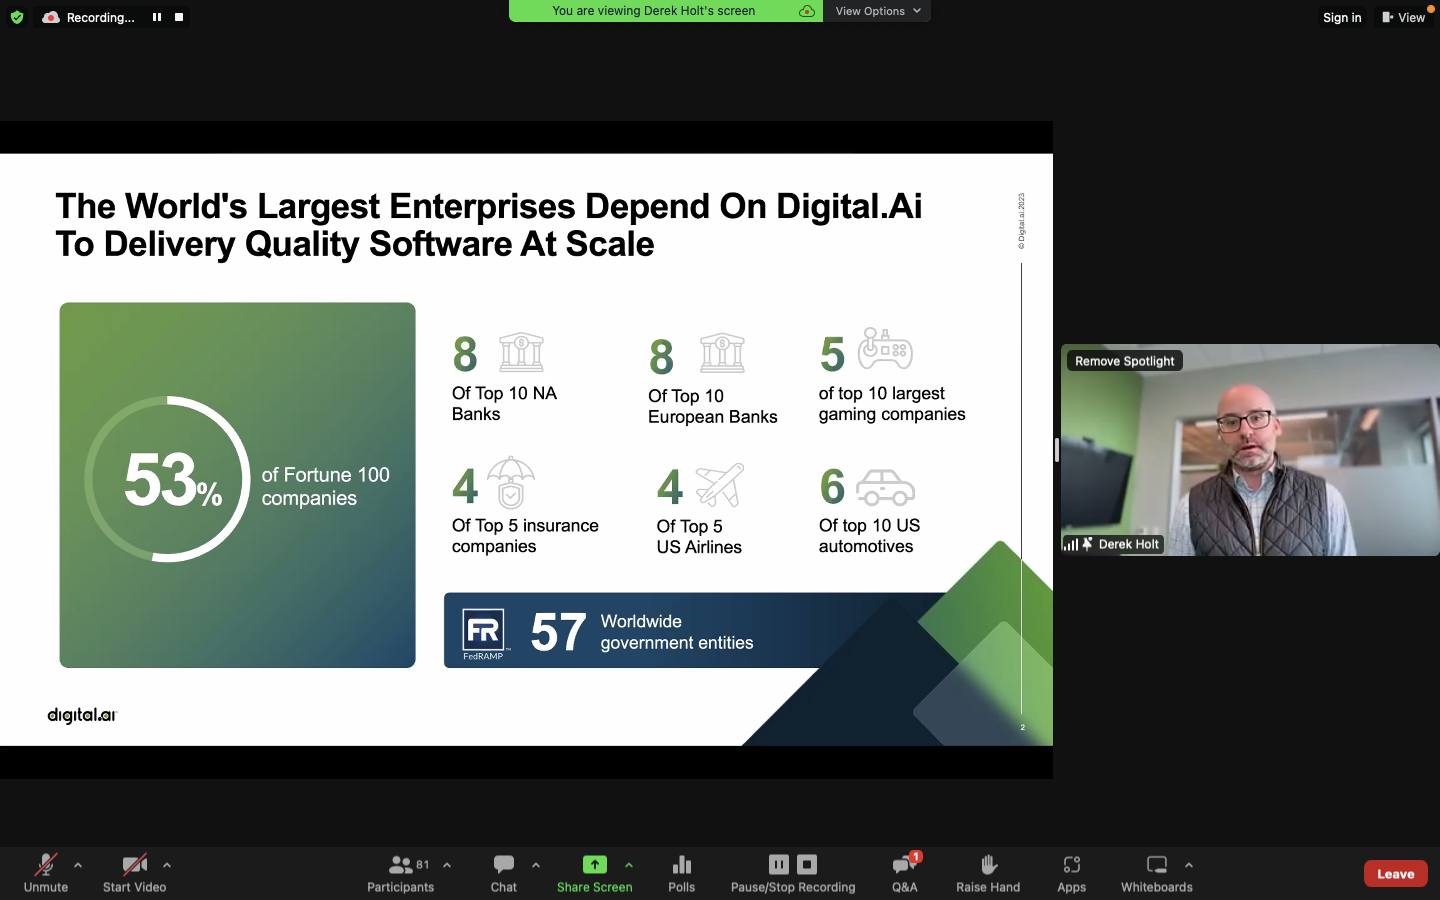
Task: Click 'Of top 10 US automotives' text
Action: (x=869, y=536)
